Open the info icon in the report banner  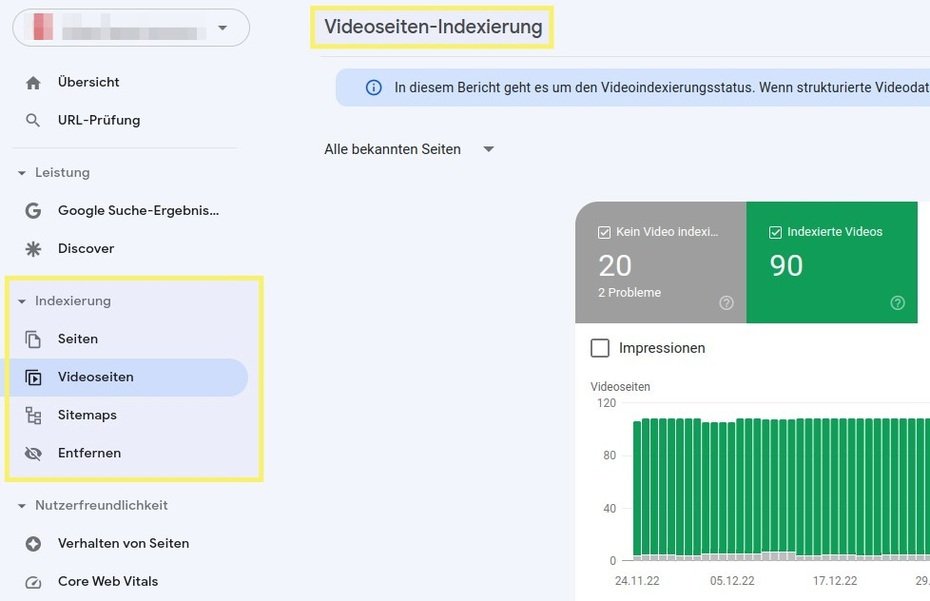[372, 88]
